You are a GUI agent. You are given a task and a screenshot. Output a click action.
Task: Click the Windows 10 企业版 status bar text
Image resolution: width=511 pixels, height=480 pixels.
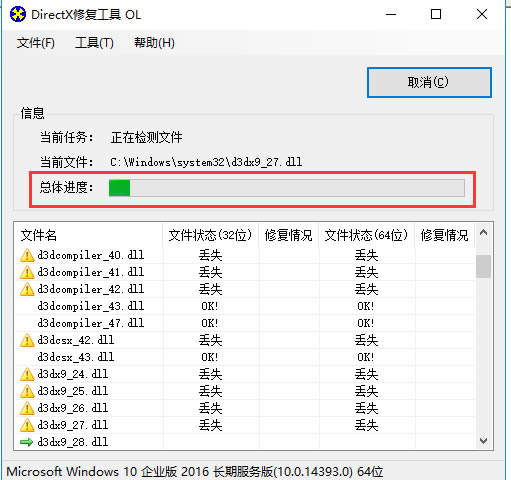195,472
